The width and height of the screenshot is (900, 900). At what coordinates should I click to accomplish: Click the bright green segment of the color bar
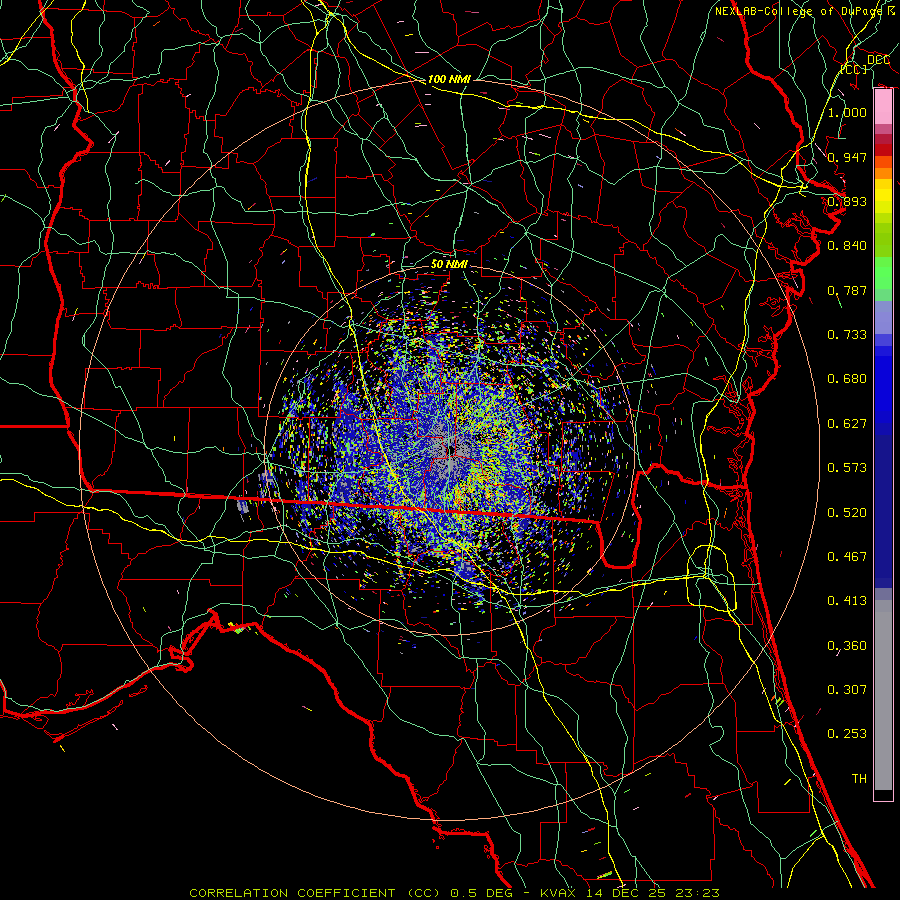coord(883,273)
